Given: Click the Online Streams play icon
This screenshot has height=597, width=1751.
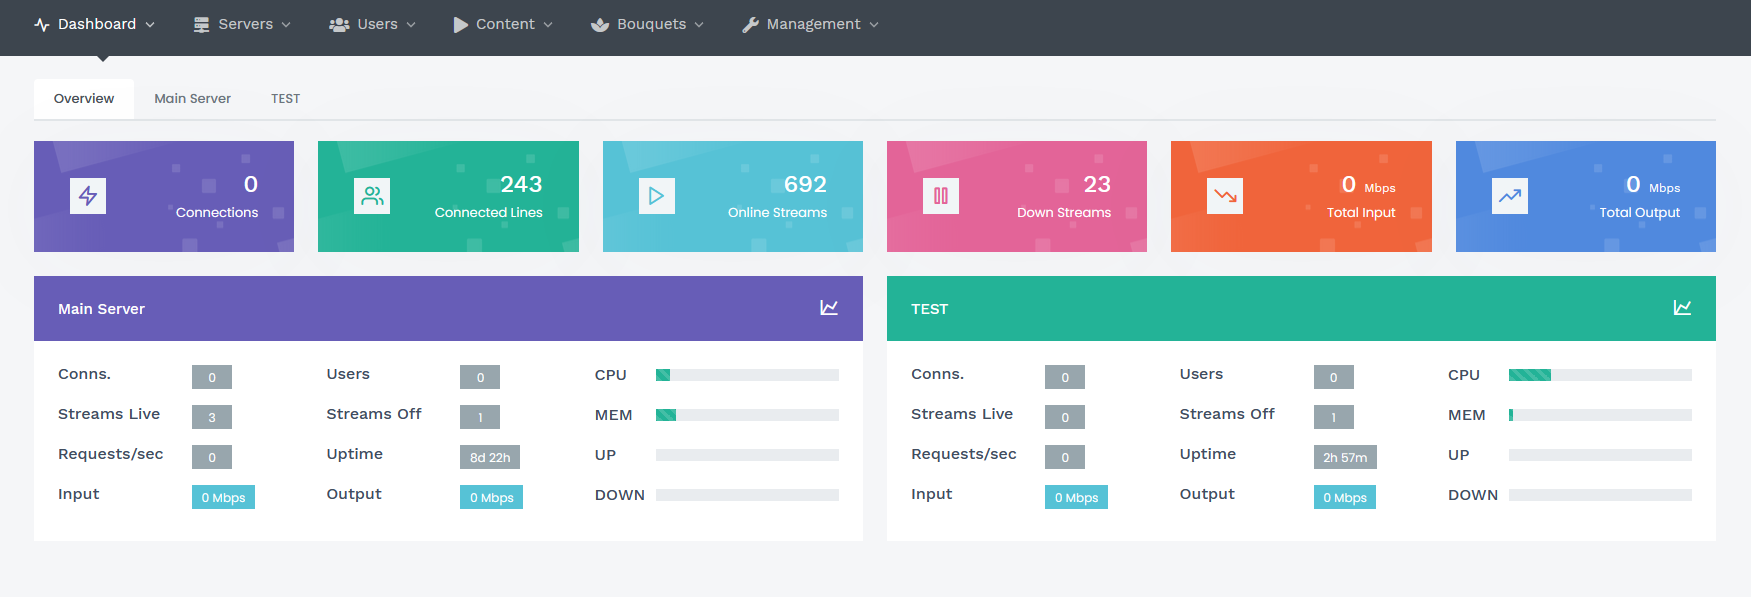Looking at the screenshot, I should [656, 196].
